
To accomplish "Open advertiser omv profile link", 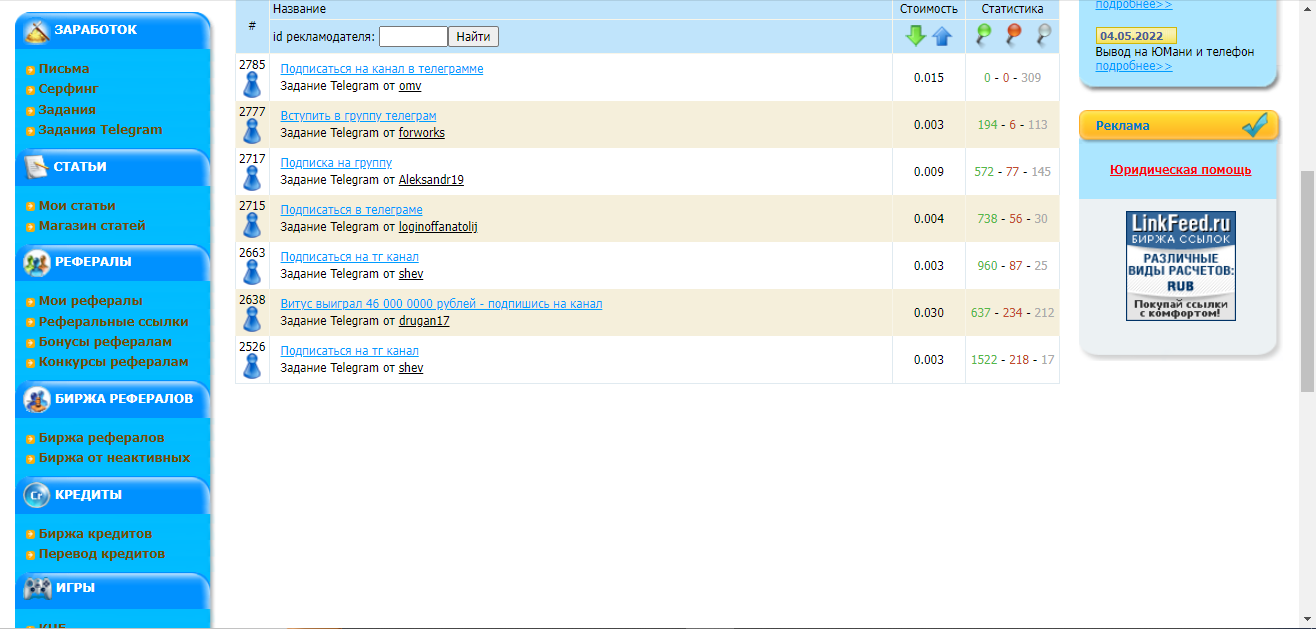I will [x=410, y=86].
